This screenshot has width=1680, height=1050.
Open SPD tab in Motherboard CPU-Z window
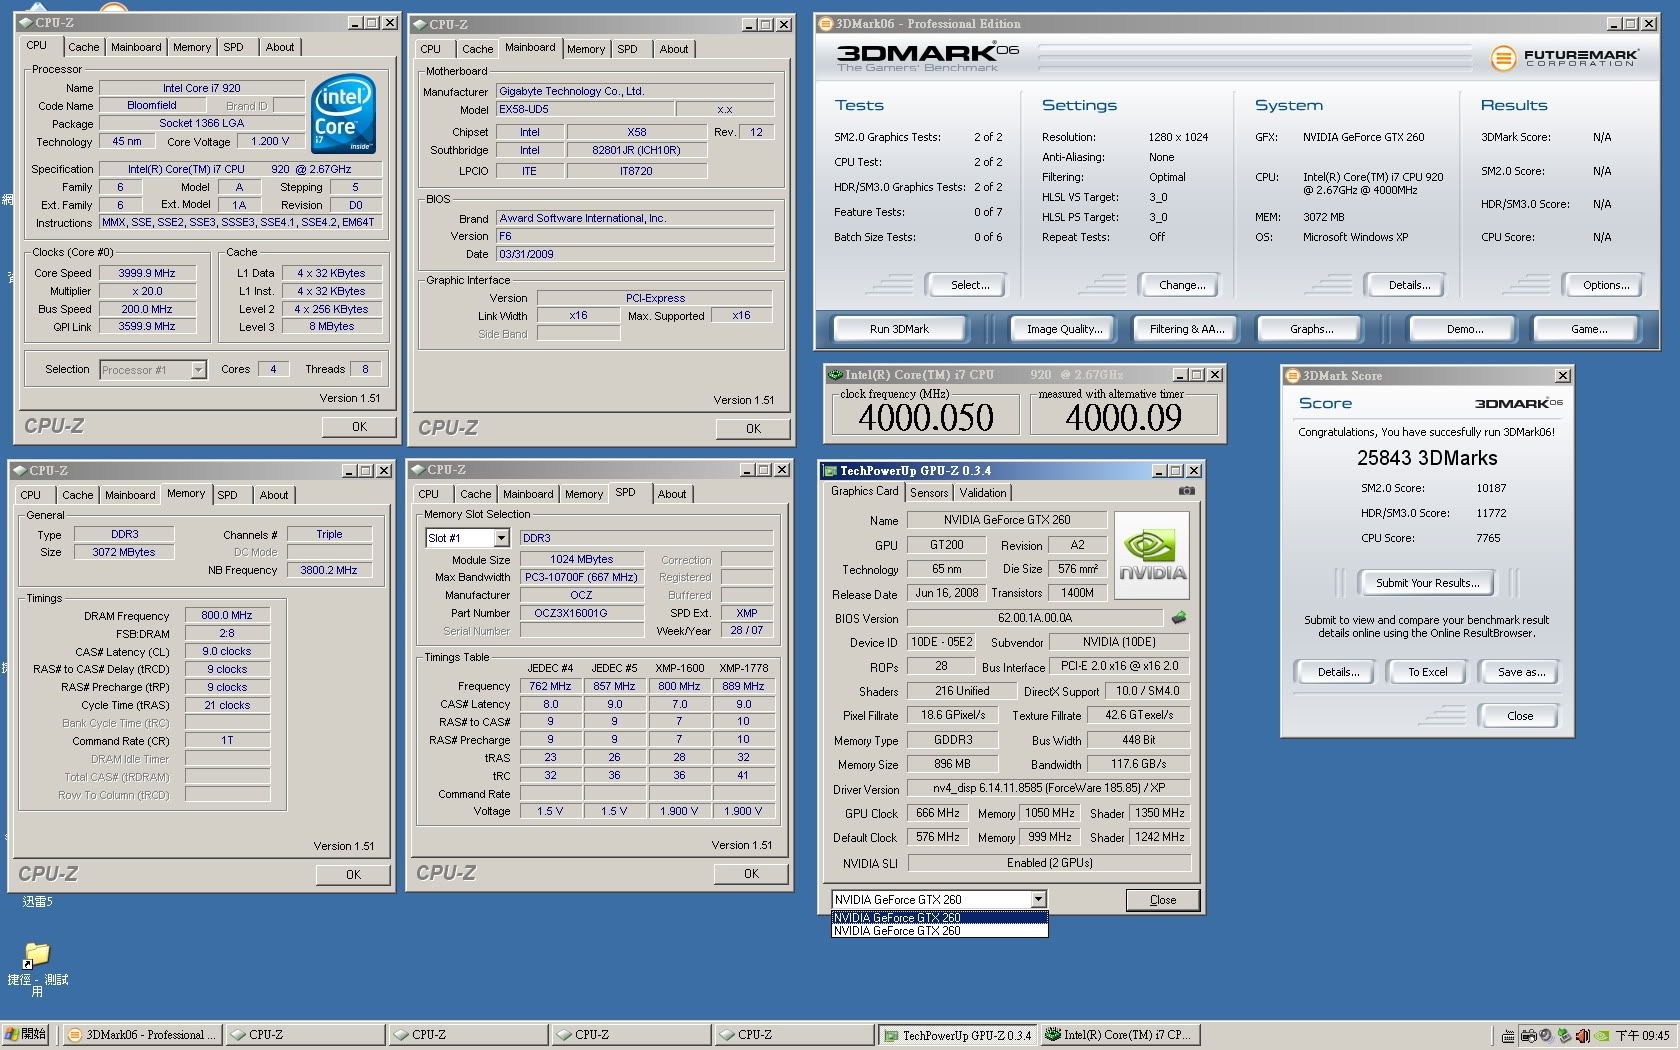pyautogui.click(x=627, y=49)
